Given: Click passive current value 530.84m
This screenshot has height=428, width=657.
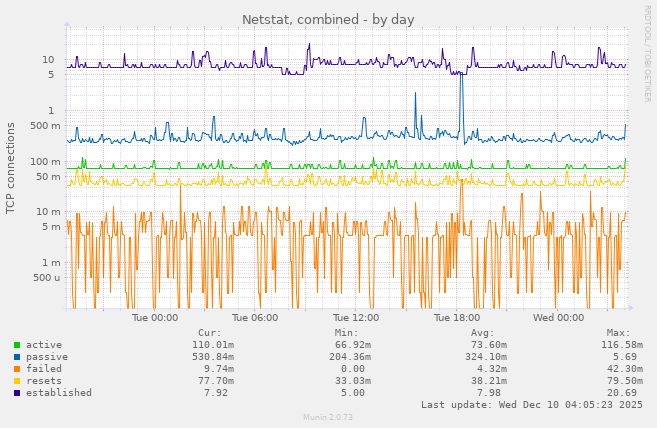Looking at the screenshot, I should click(x=213, y=357).
